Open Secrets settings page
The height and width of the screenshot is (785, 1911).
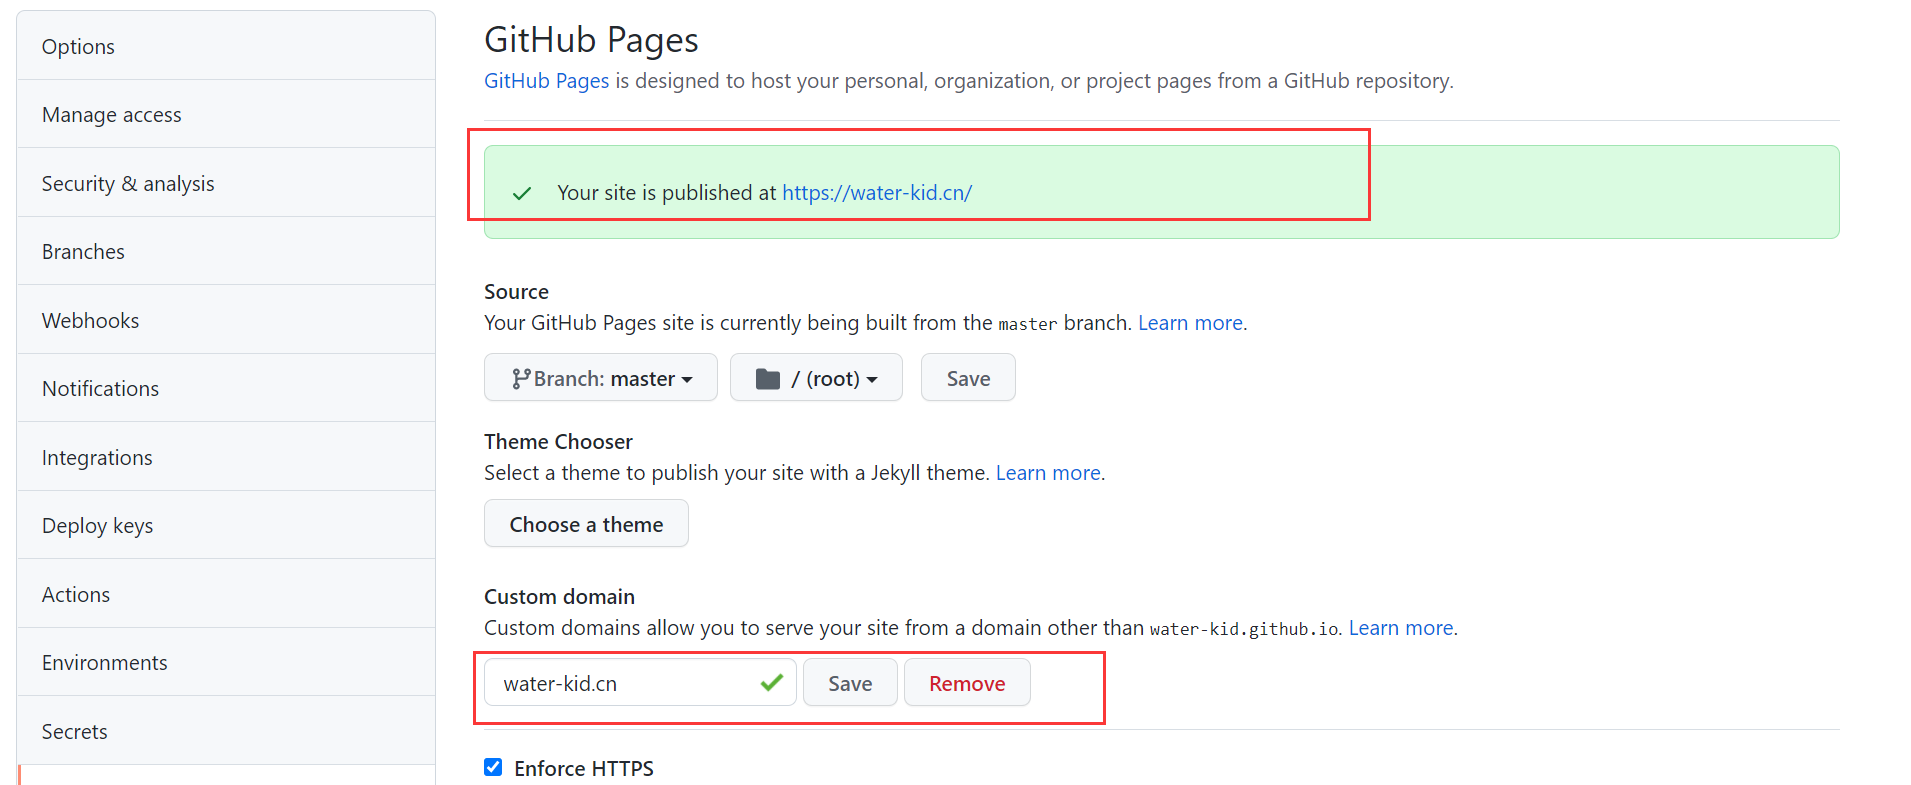[x=226, y=731]
